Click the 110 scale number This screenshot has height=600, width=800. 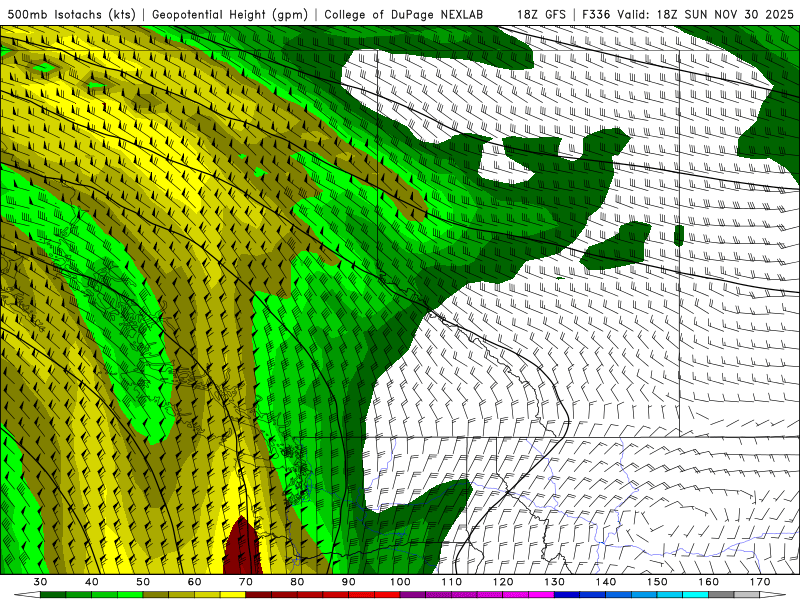(x=452, y=582)
